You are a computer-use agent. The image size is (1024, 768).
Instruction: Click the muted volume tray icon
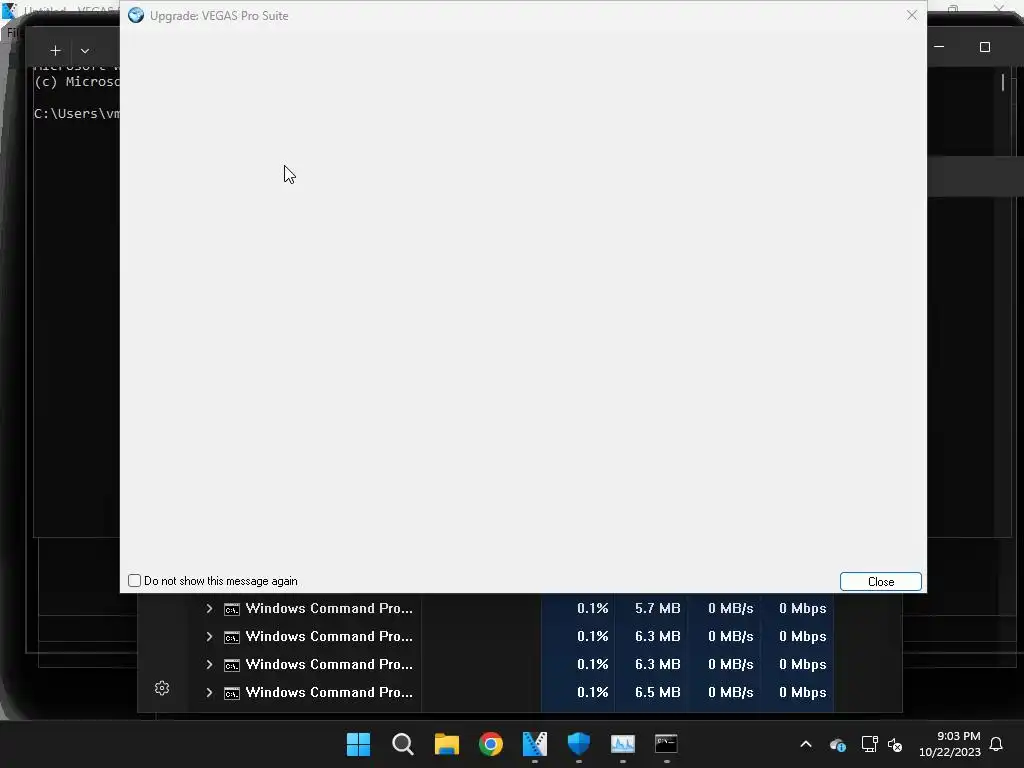[895, 744]
